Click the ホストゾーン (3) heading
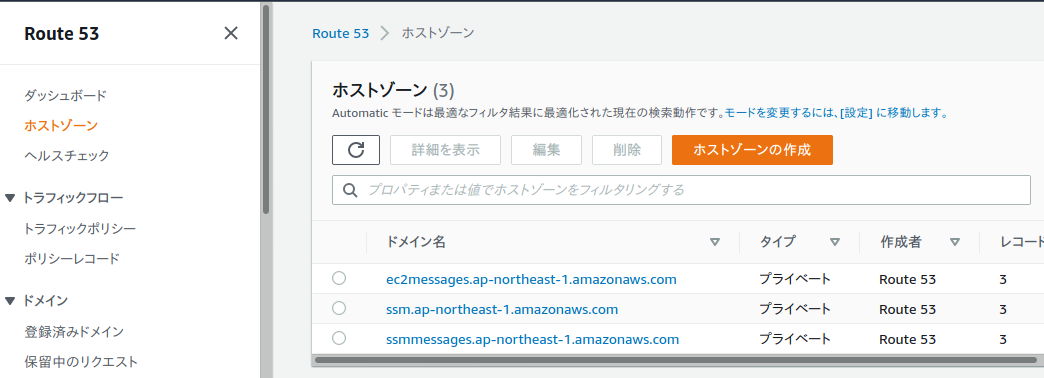Viewport: 1044px width, 378px height. pyautogui.click(x=393, y=90)
